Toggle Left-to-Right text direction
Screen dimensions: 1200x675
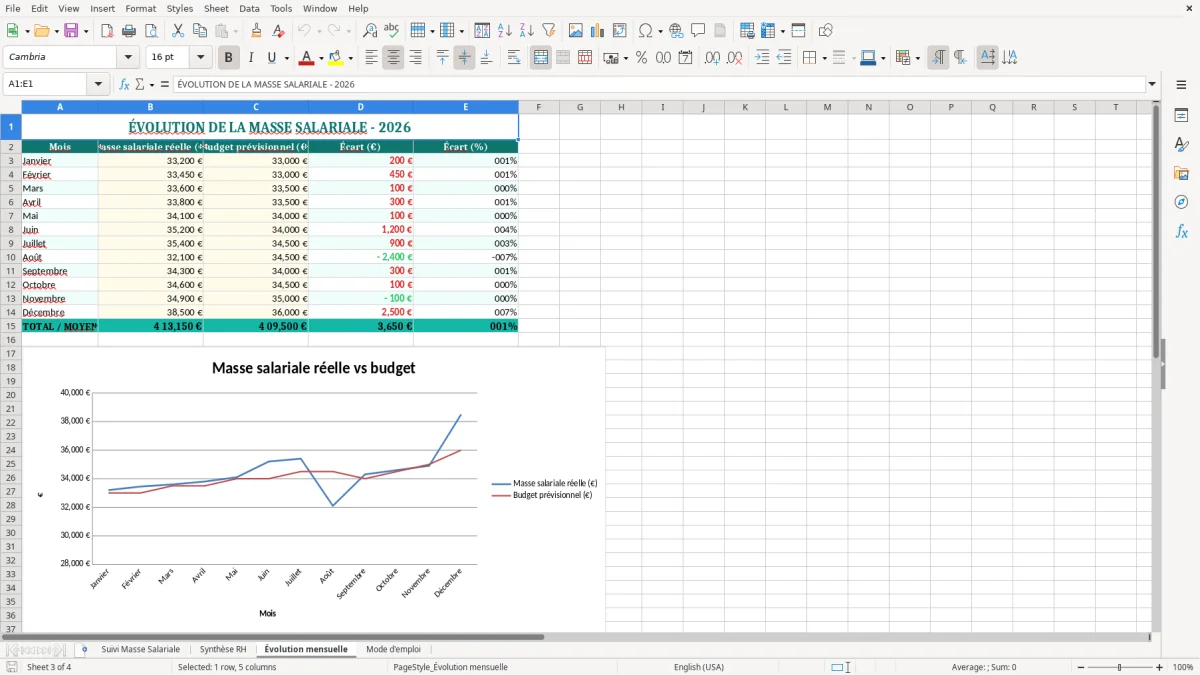coord(938,58)
